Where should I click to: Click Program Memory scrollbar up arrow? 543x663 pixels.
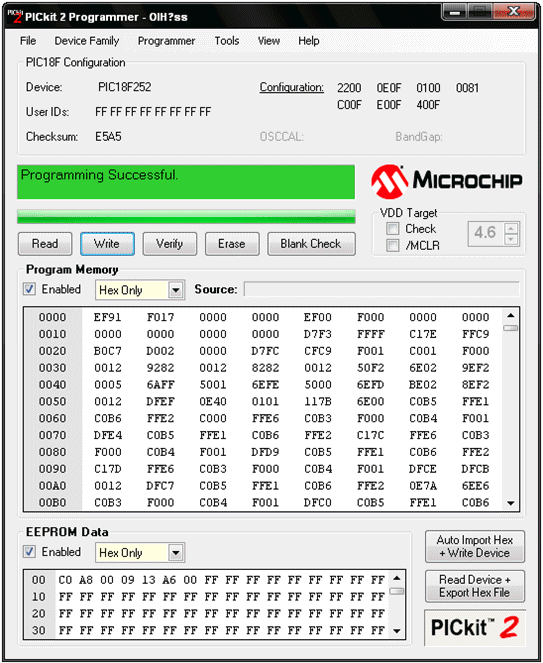tap(510, 315)
